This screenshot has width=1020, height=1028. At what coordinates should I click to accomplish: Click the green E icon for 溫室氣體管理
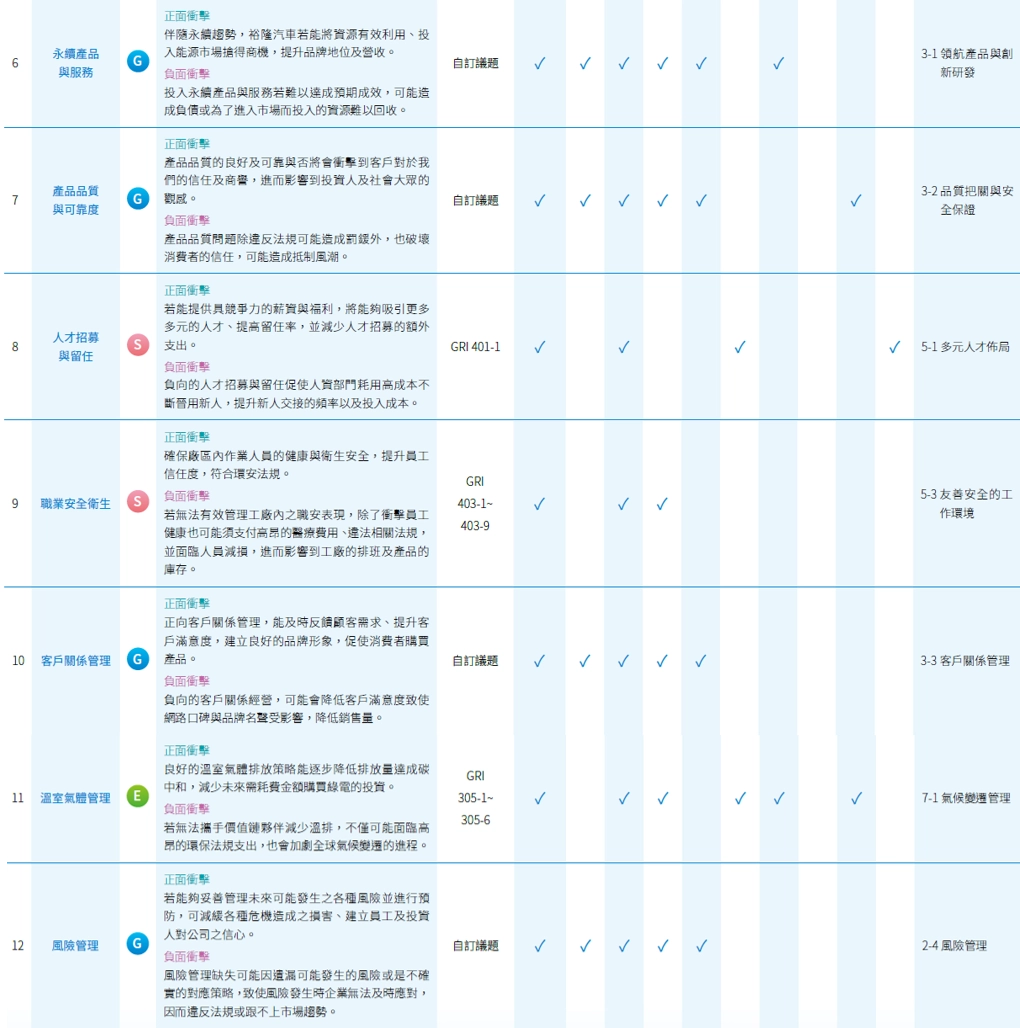tap(137, 797)
